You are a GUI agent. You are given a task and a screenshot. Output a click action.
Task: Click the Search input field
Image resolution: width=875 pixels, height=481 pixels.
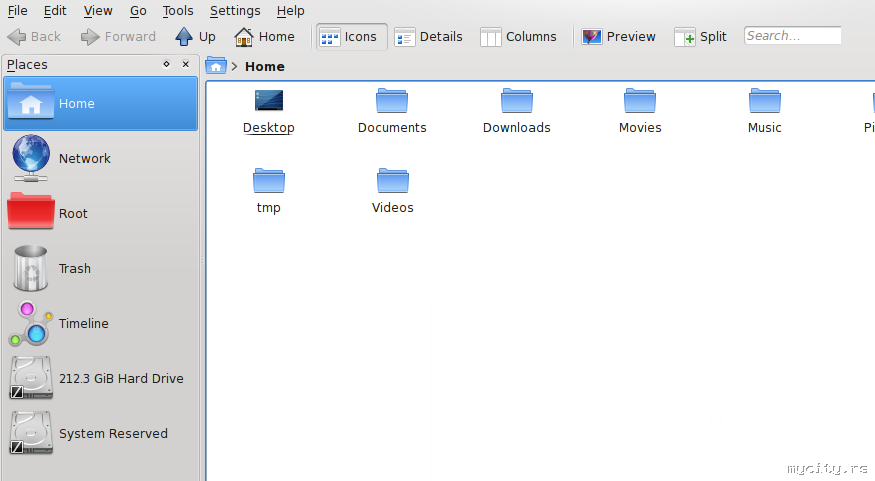pos(792,36)
